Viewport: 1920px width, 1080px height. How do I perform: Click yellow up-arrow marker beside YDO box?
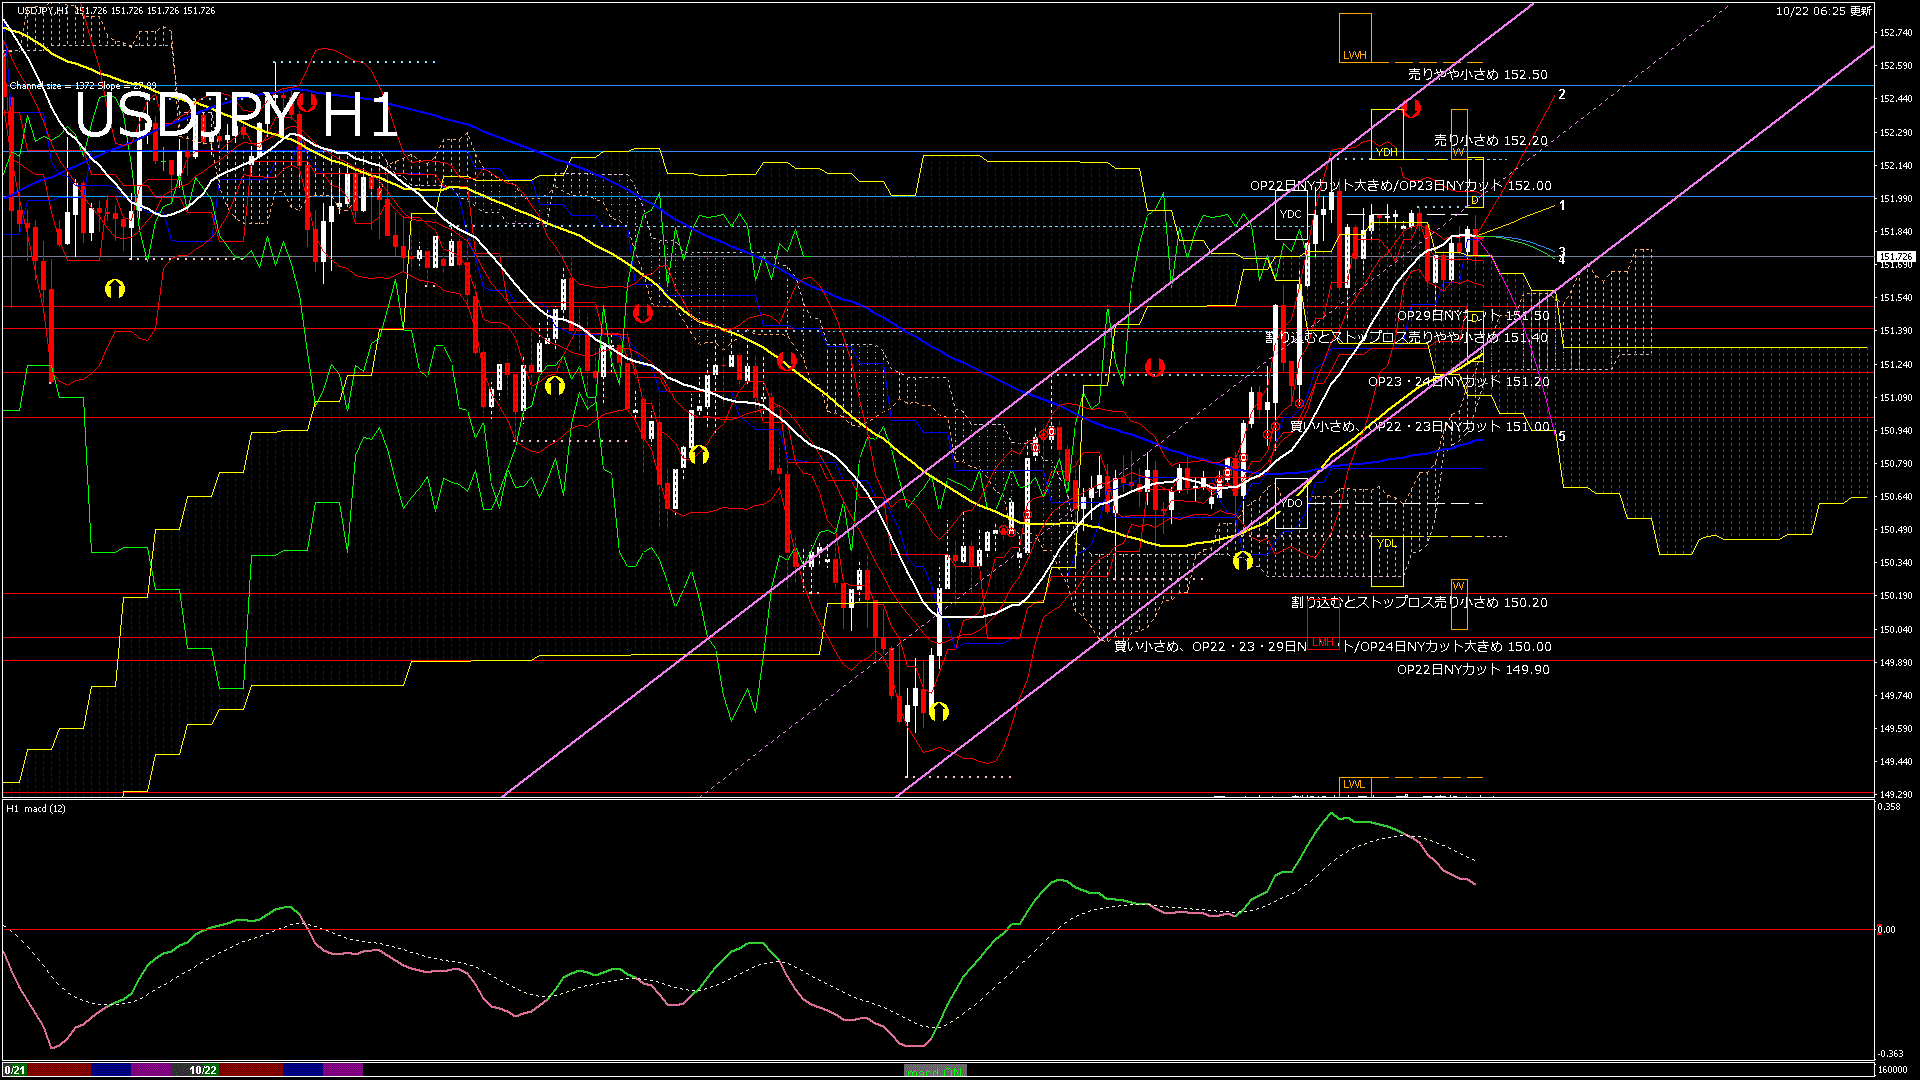pyautogui.click(x=1242, y=561)
